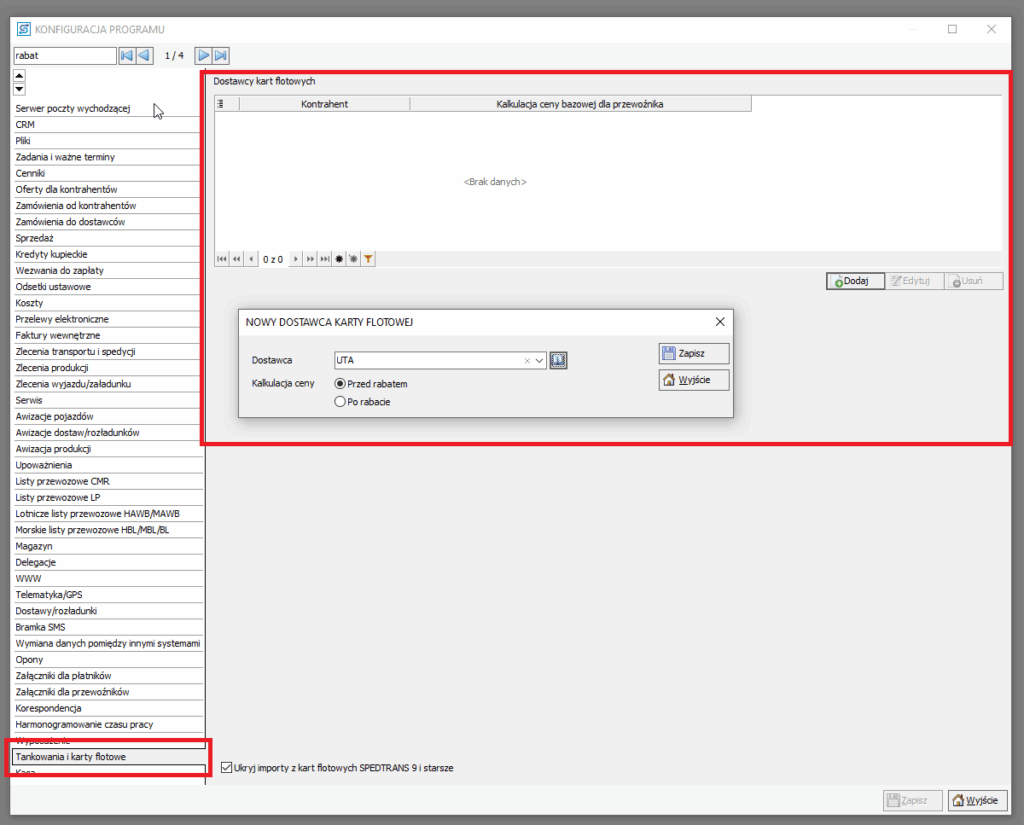1024x825 pixels.
Task: Click the orange filter funnel icon
Action: 368,259
